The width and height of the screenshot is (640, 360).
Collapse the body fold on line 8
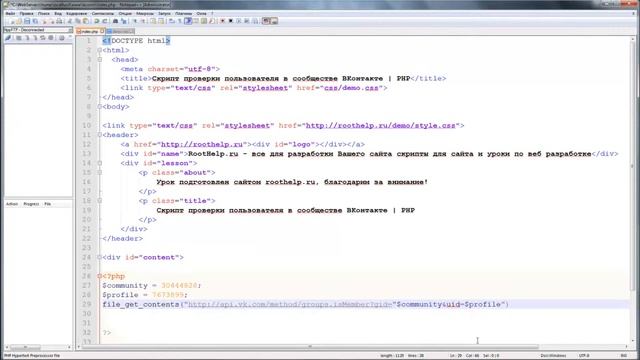coord(100,107)
